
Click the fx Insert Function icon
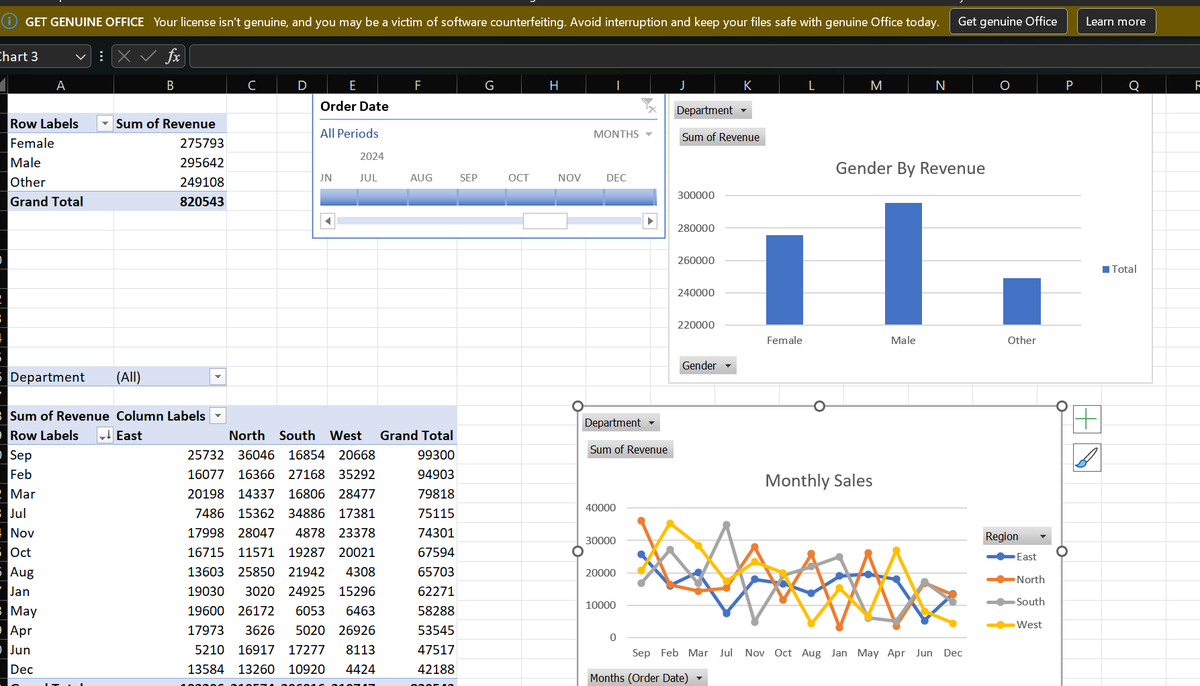coord(172,57)
